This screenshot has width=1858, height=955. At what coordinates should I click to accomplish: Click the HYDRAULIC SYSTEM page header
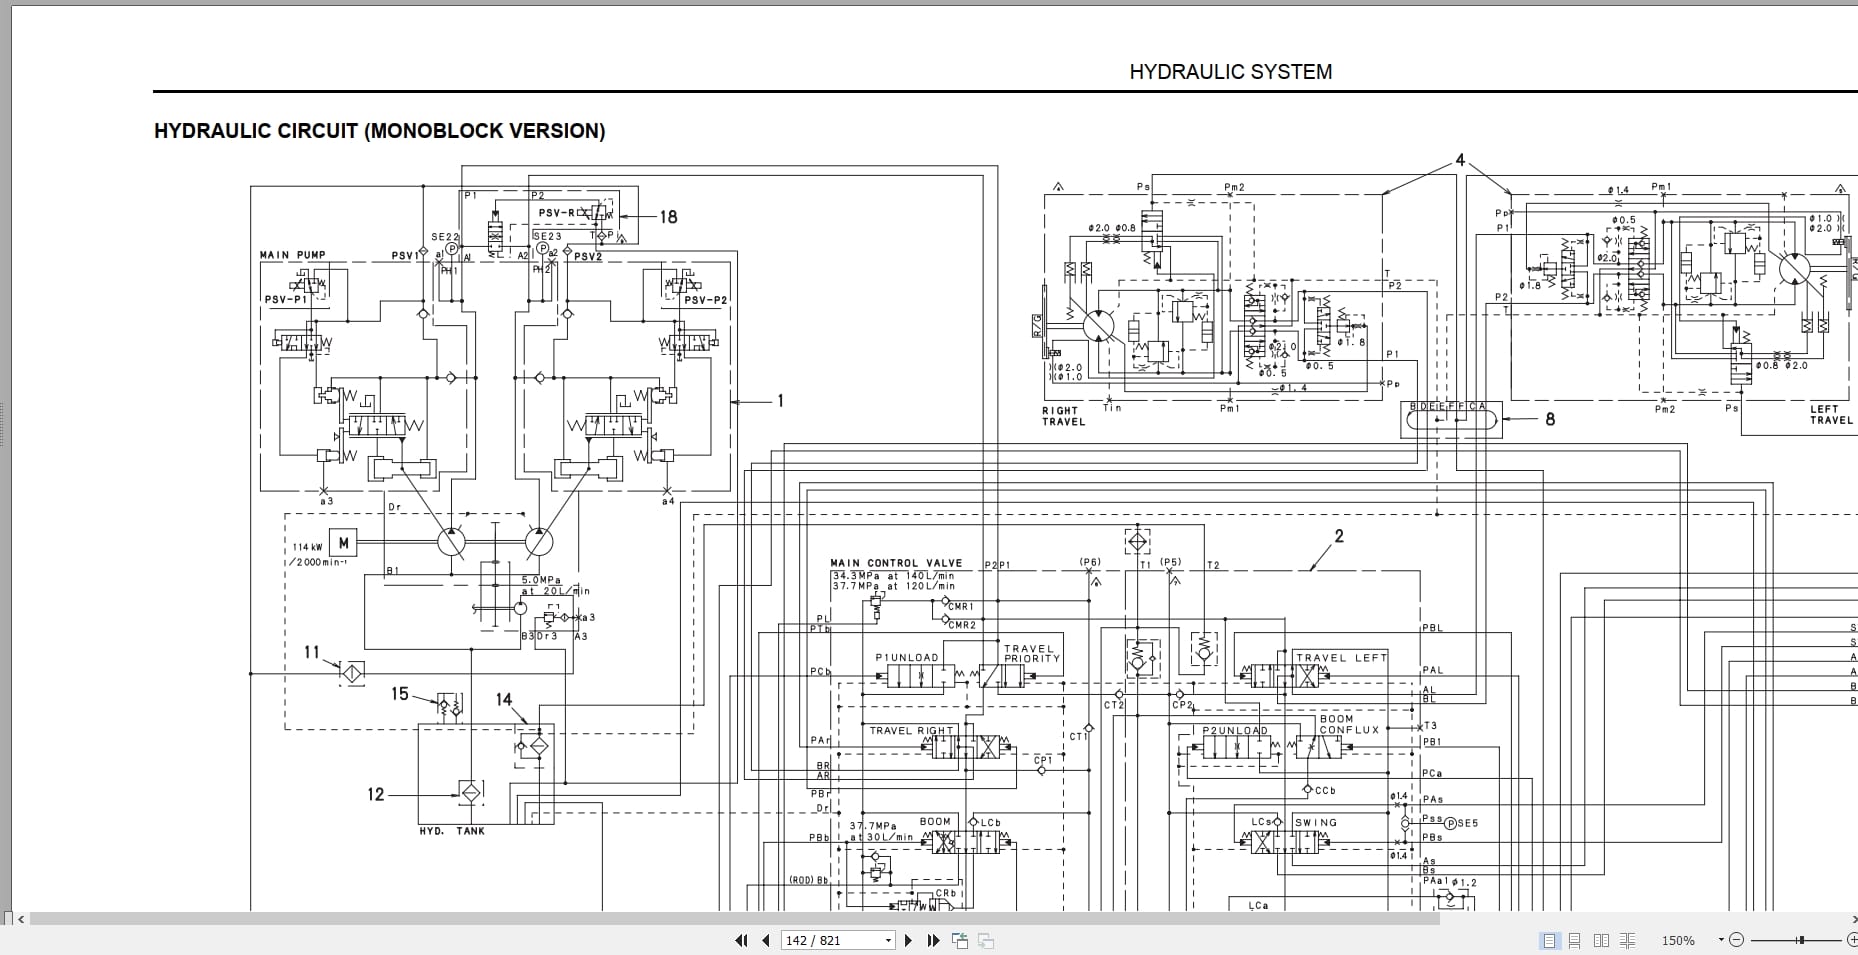tap(1230, 72)
